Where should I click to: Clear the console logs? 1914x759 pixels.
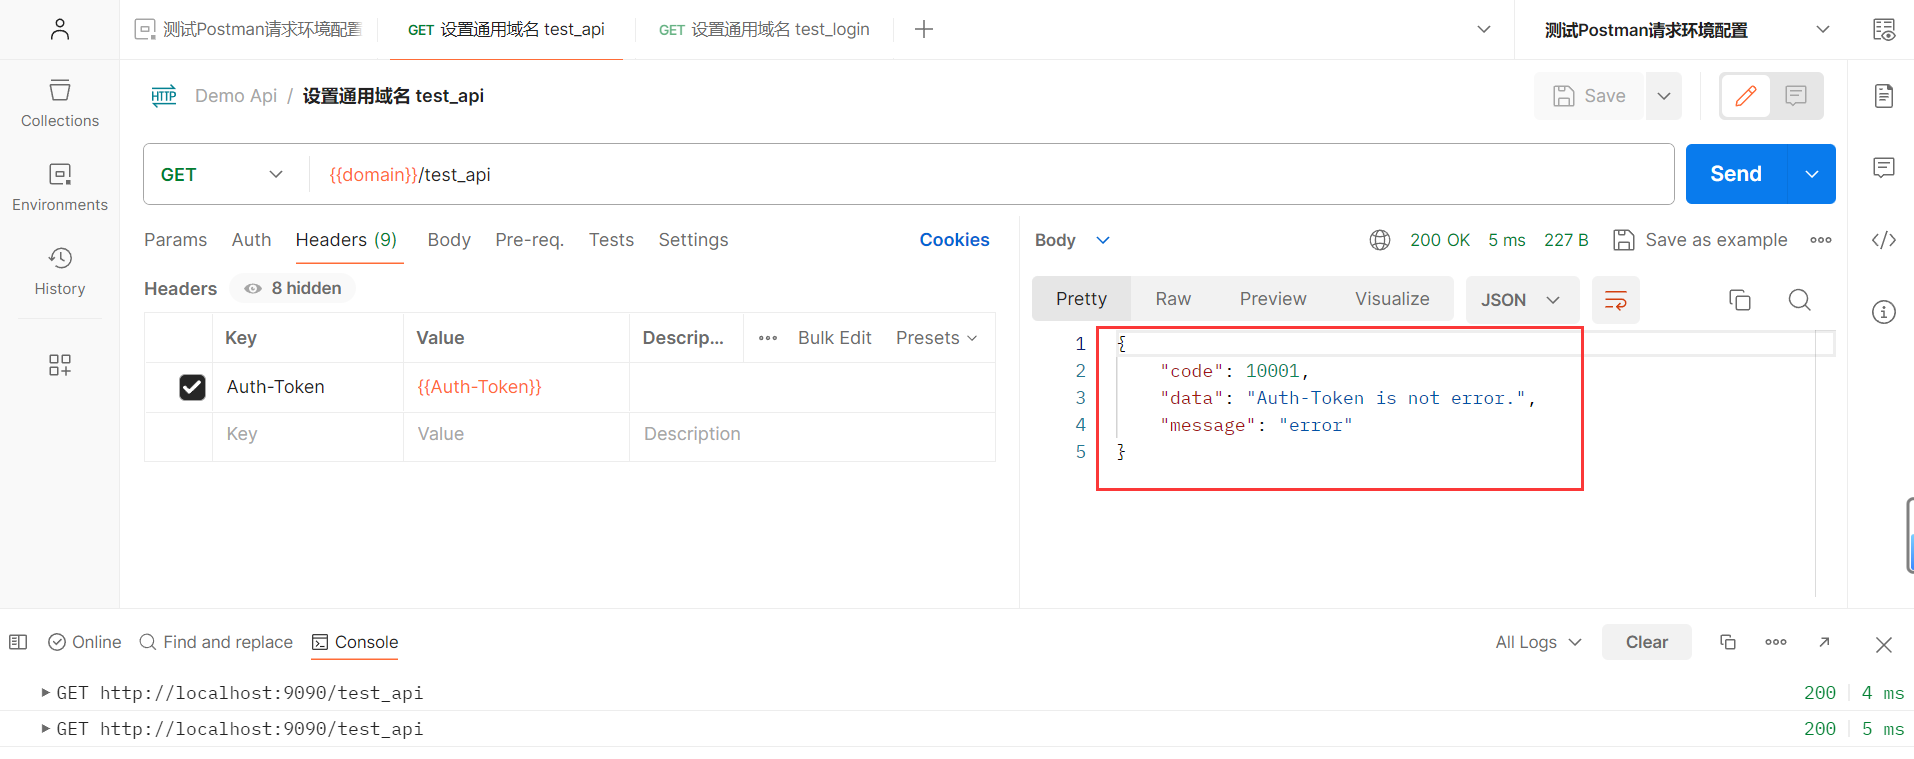1647,642
